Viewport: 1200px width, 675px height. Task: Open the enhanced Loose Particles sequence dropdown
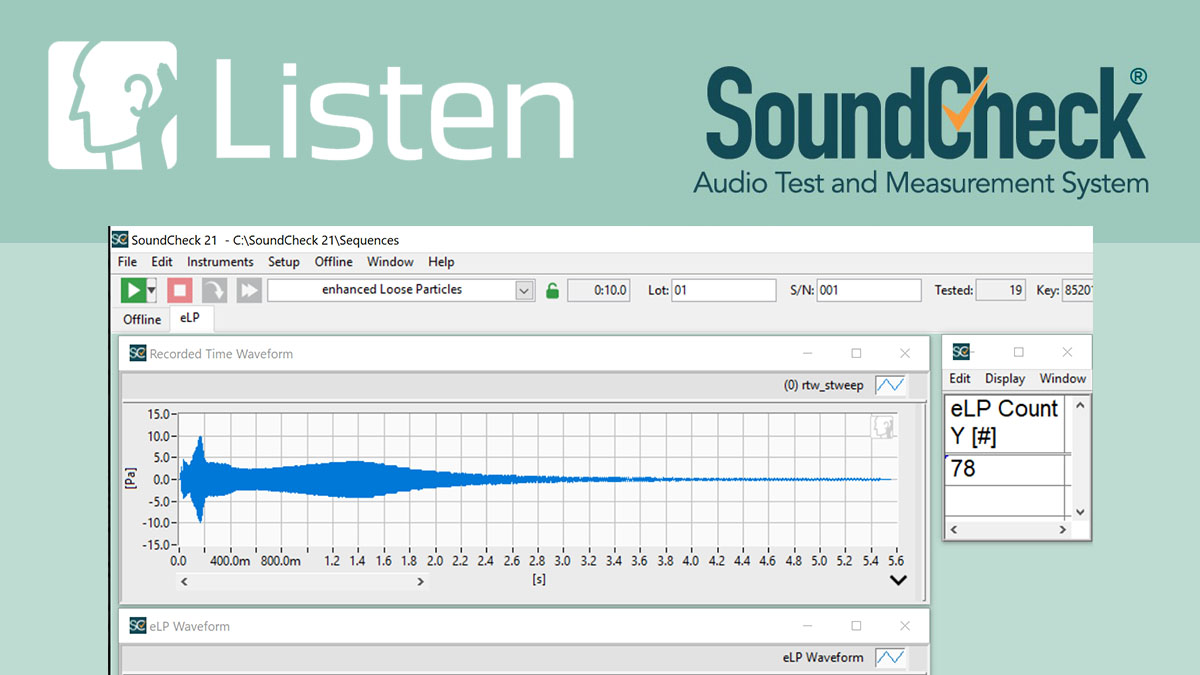(525, 289)
